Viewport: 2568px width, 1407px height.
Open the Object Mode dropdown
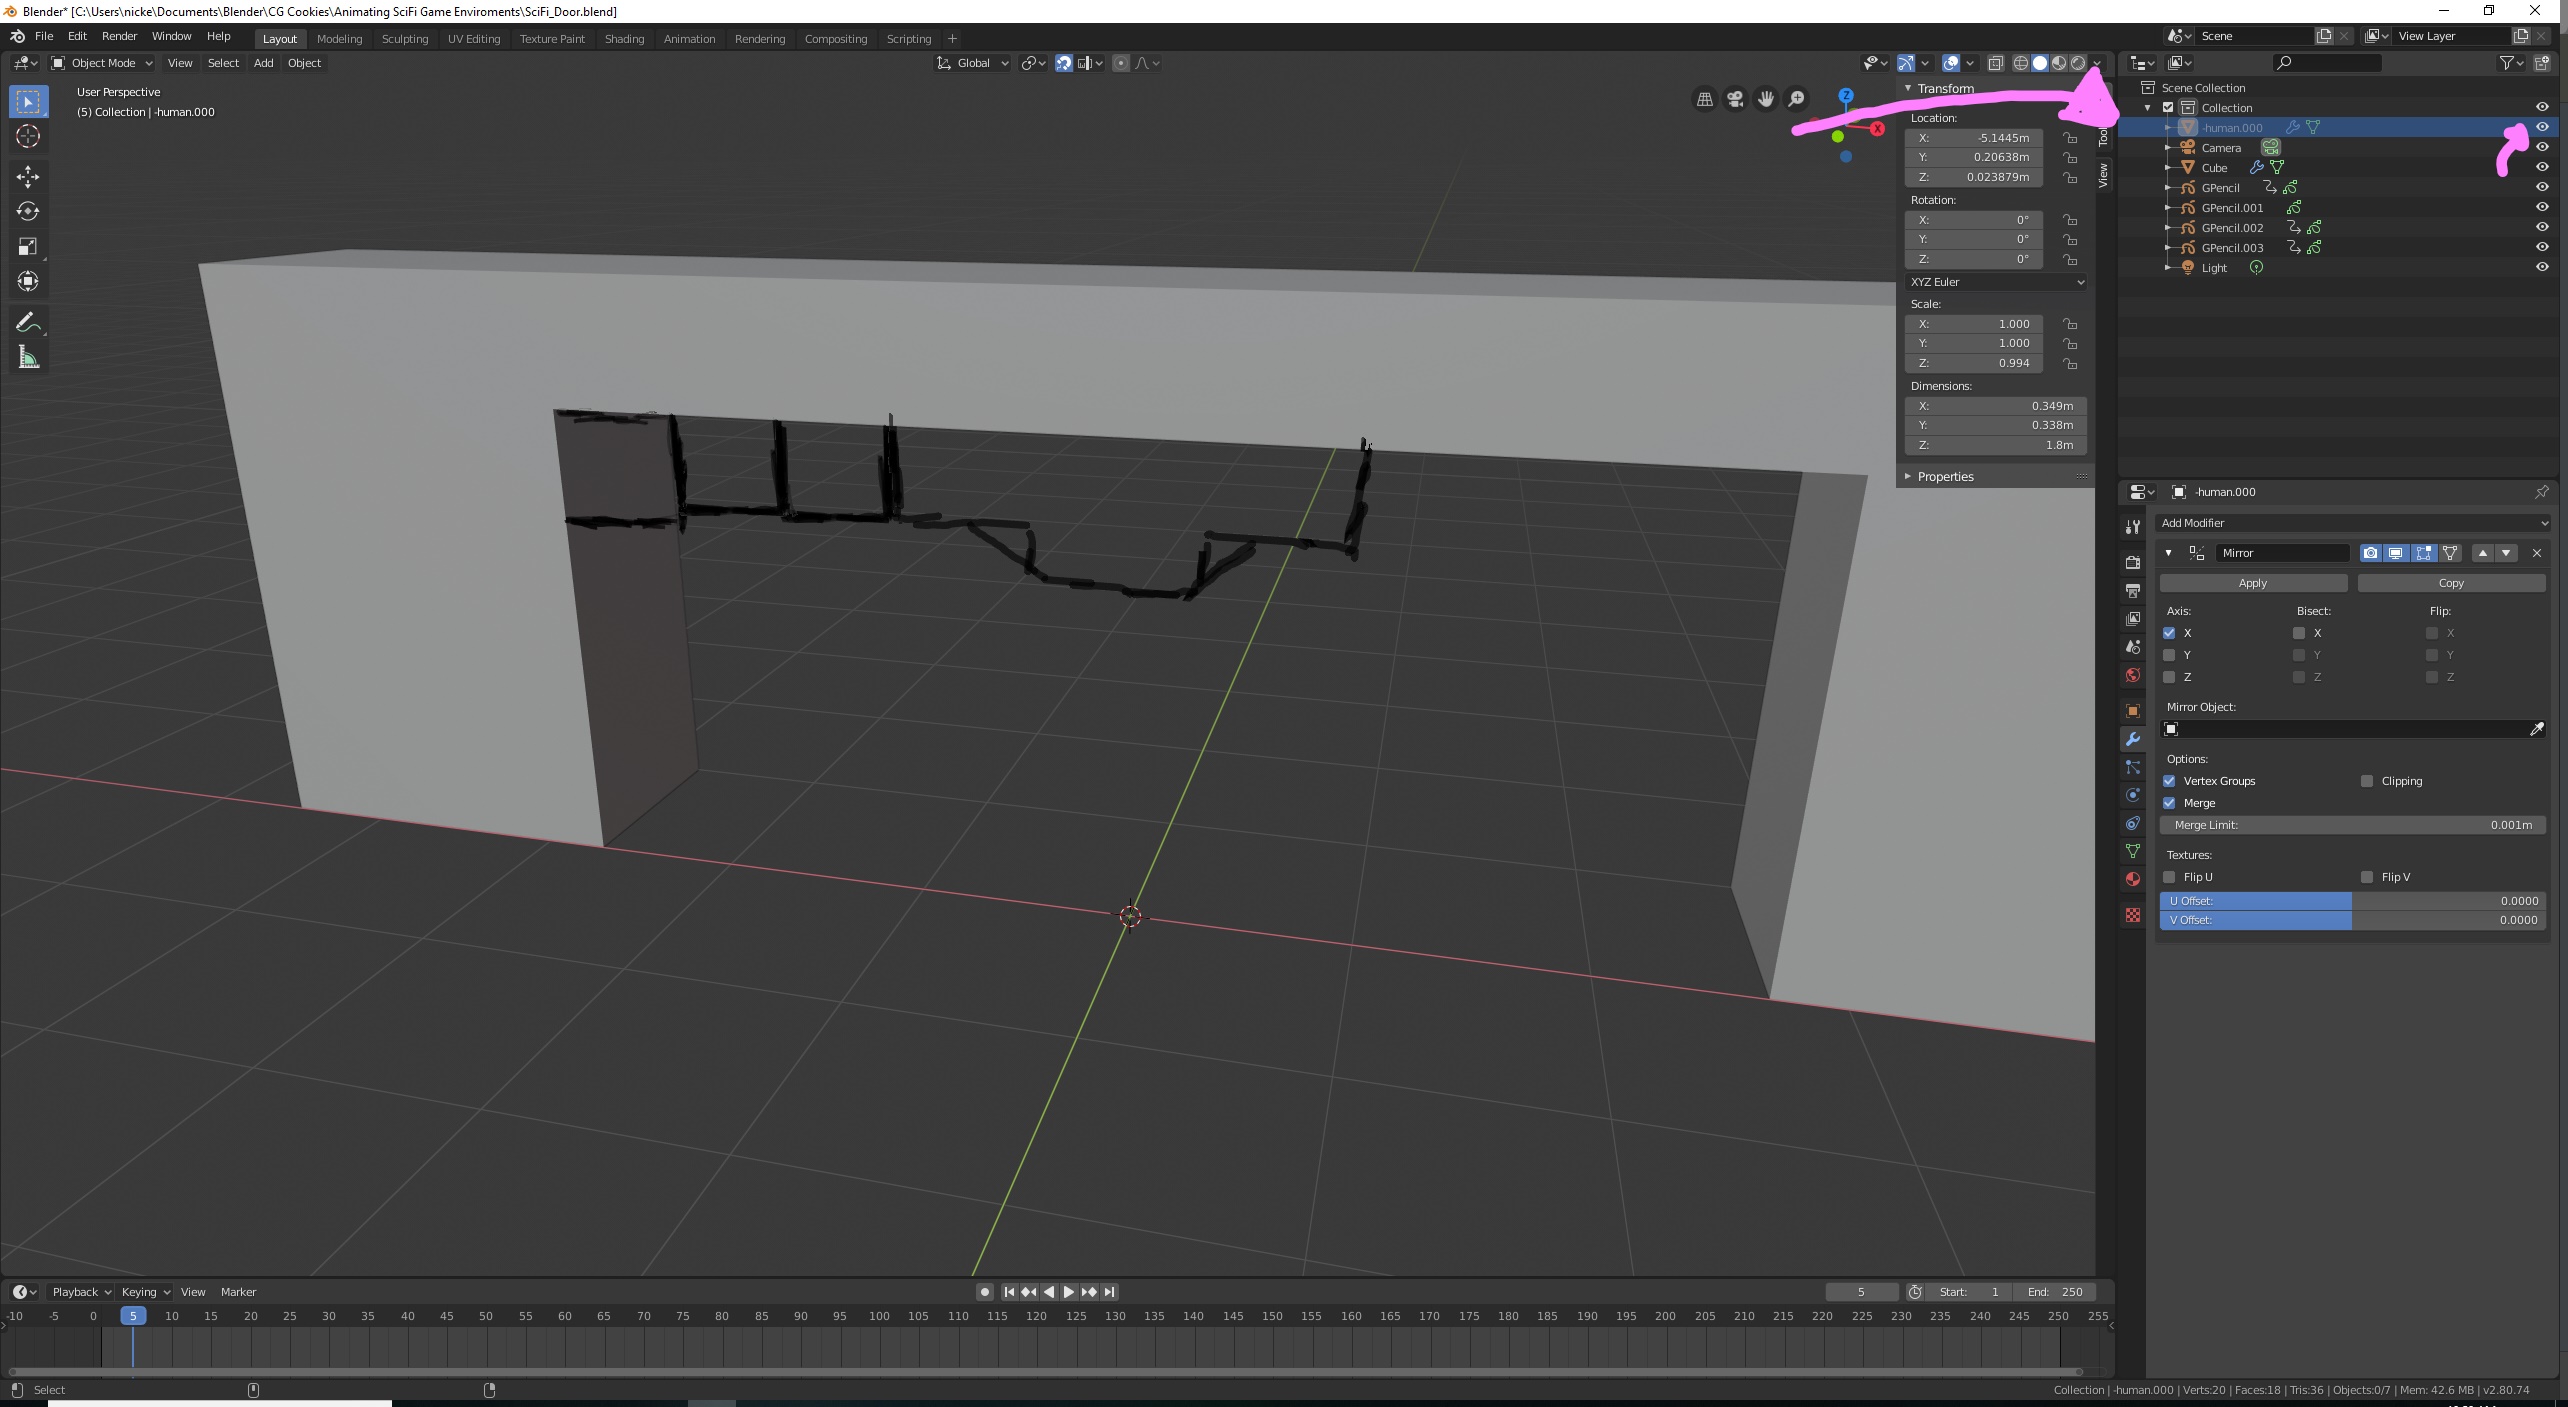click(102, 63)
